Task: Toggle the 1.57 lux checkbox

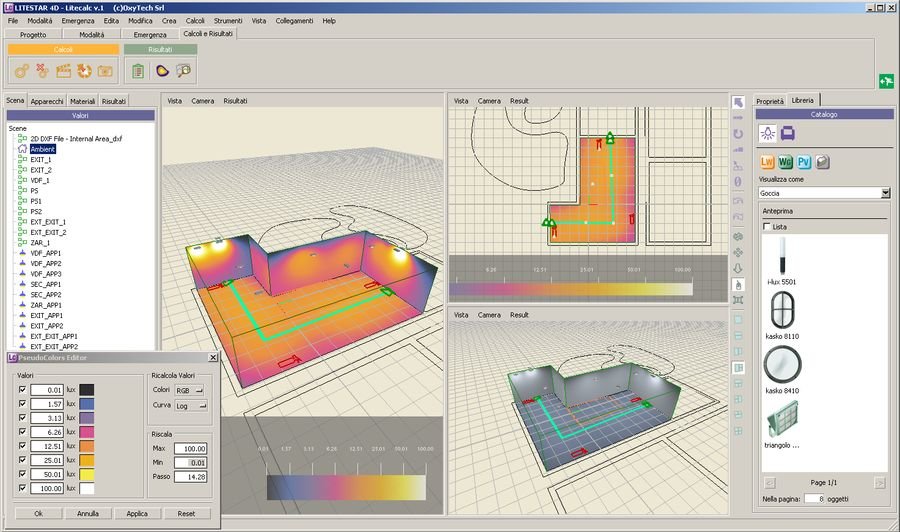Action: [x=22, y=403]
